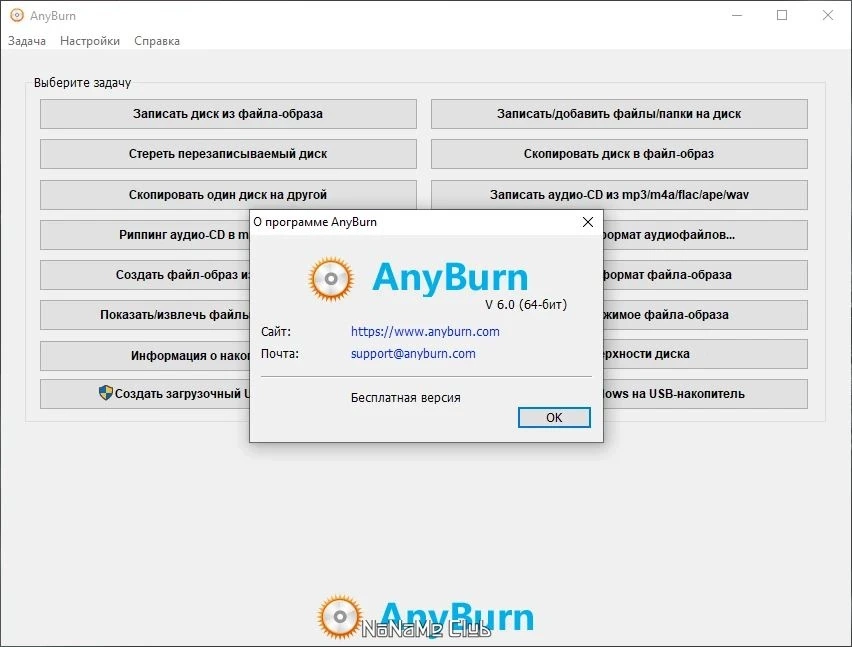
Task: Minimize the AnyBurn window
Action: point(737,15)
